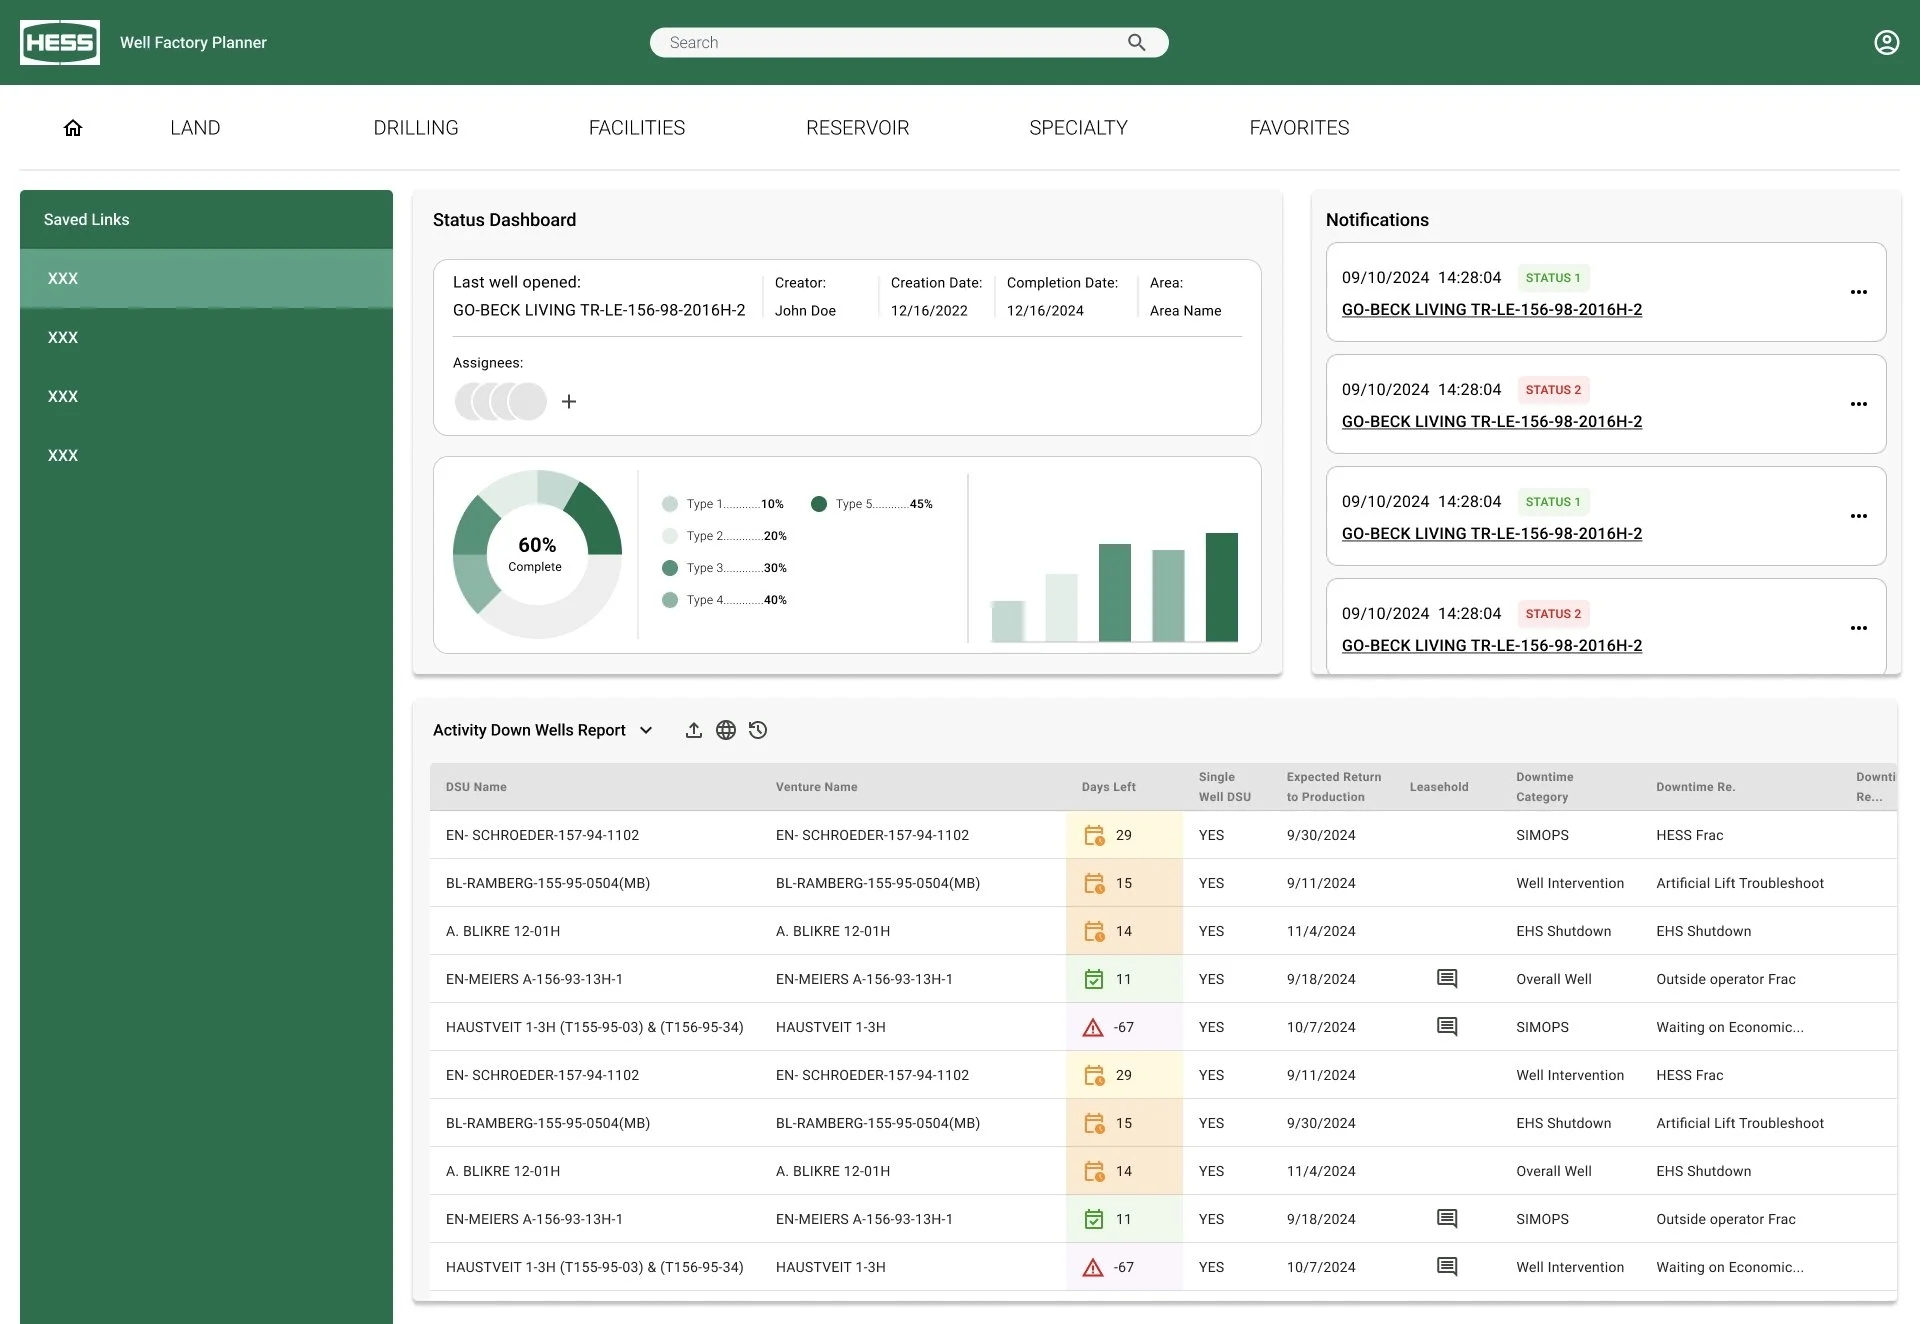The height and width of the screenshot is (1324, 1920).
Task: Click the search magnifier icon
Action: click(1136, 42)
